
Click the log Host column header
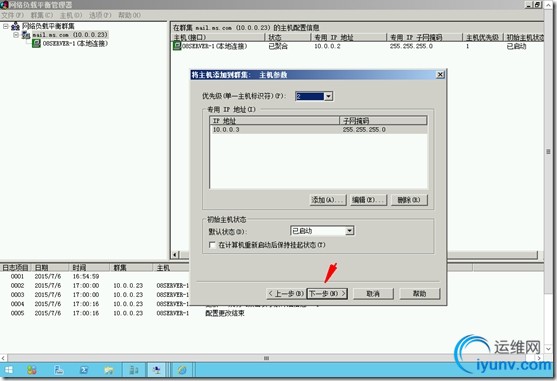(x=171, y=268)
